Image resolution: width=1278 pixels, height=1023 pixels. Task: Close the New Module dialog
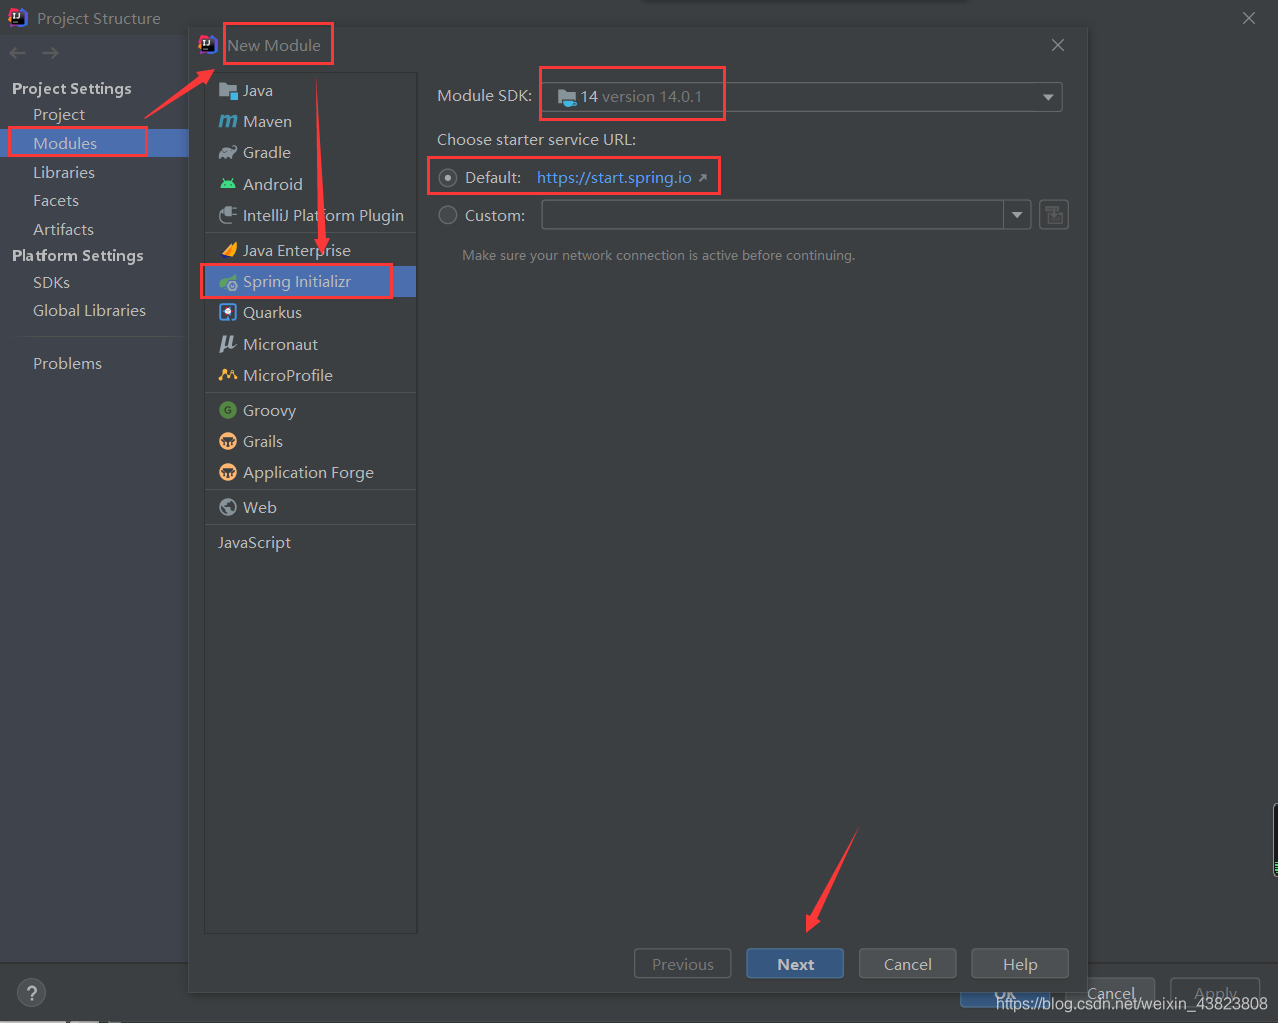1058,45
